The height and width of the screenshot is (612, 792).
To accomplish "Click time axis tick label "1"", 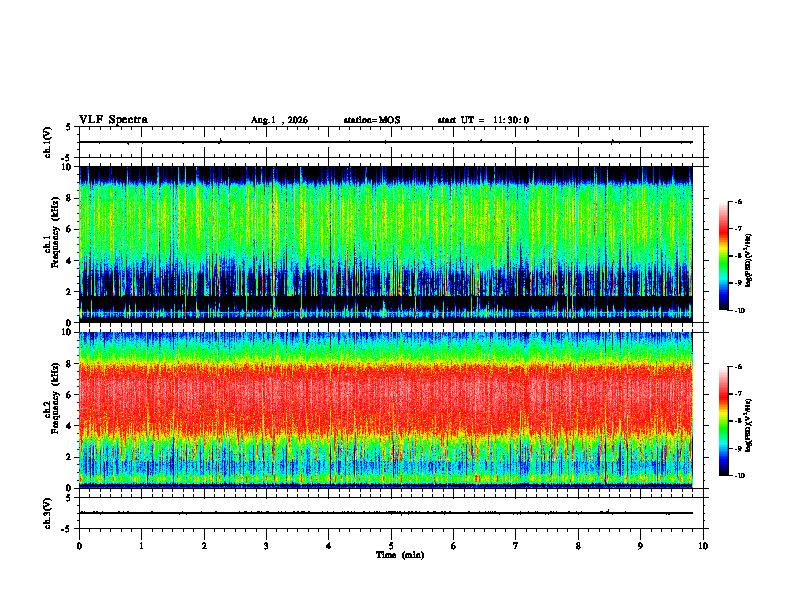I will 141,546.
